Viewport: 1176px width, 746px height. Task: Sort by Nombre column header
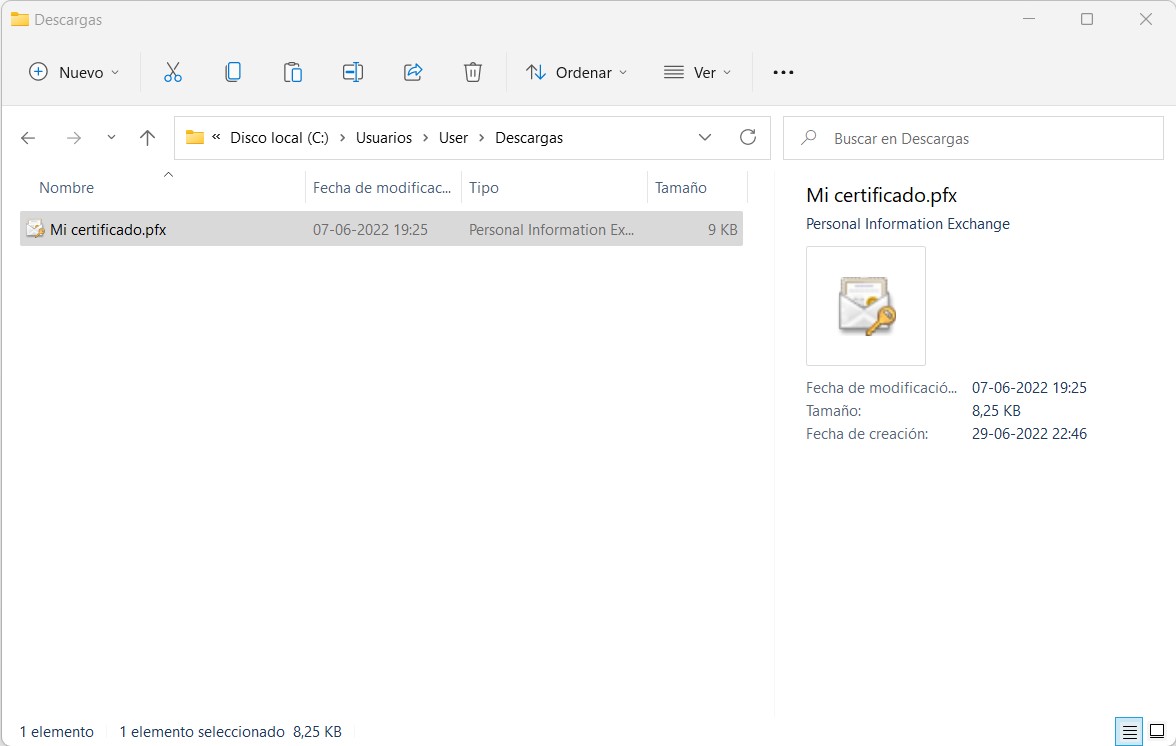[x=66, y=187]
